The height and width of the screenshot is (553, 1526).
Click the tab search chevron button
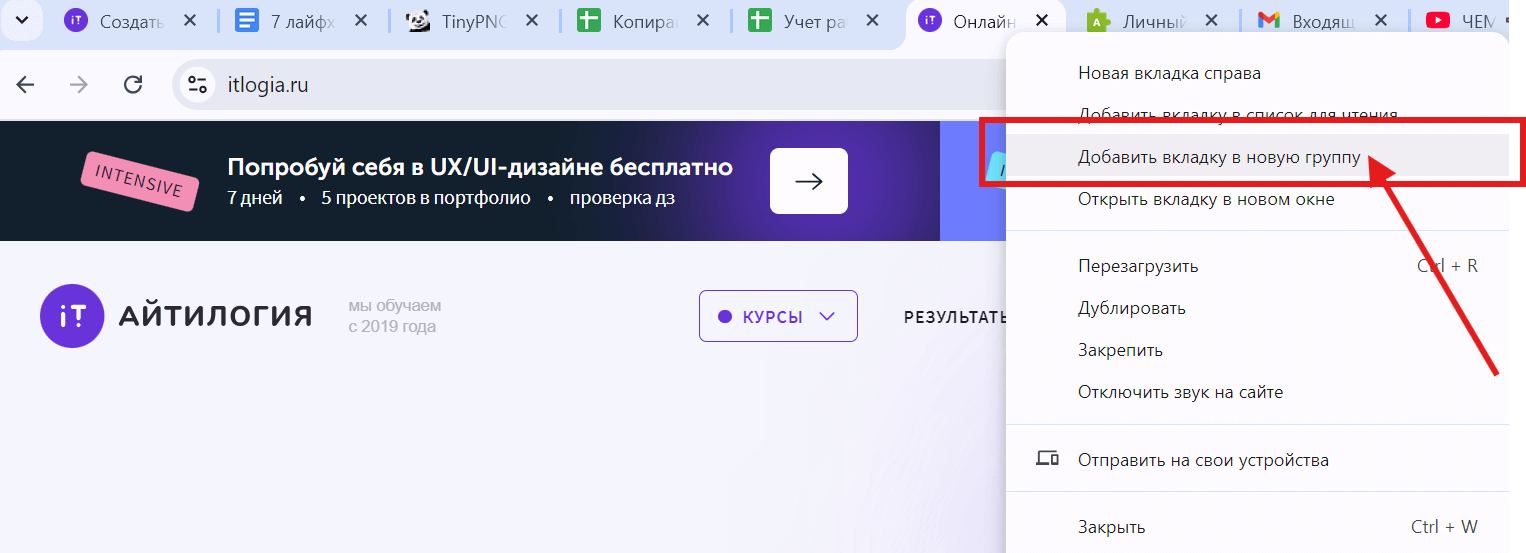22,21
